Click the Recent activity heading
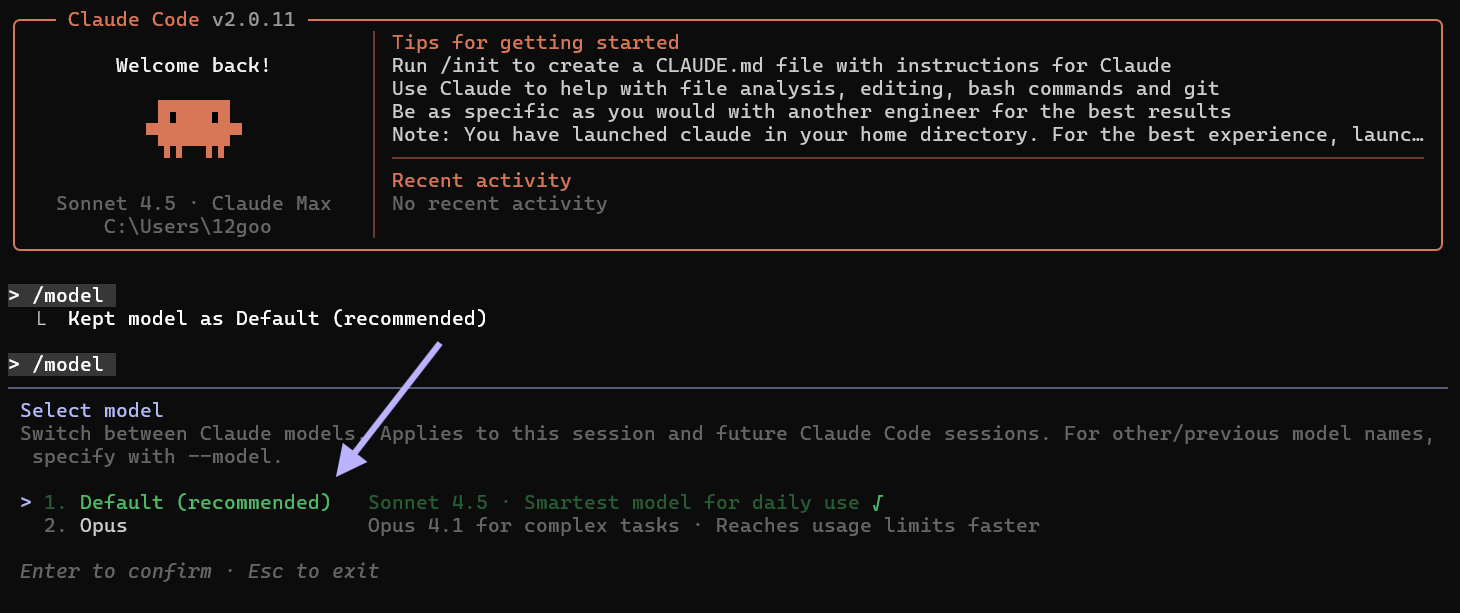 tap(481, 180)
